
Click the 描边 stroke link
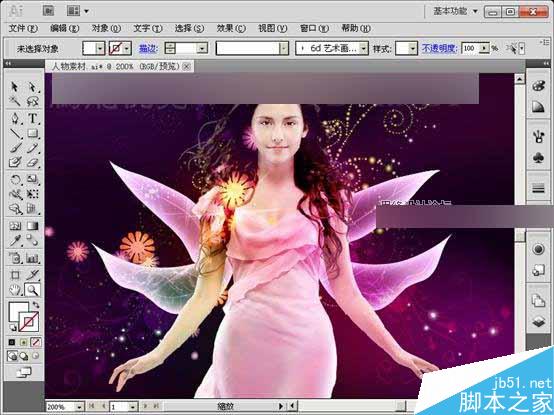point(148,48)
